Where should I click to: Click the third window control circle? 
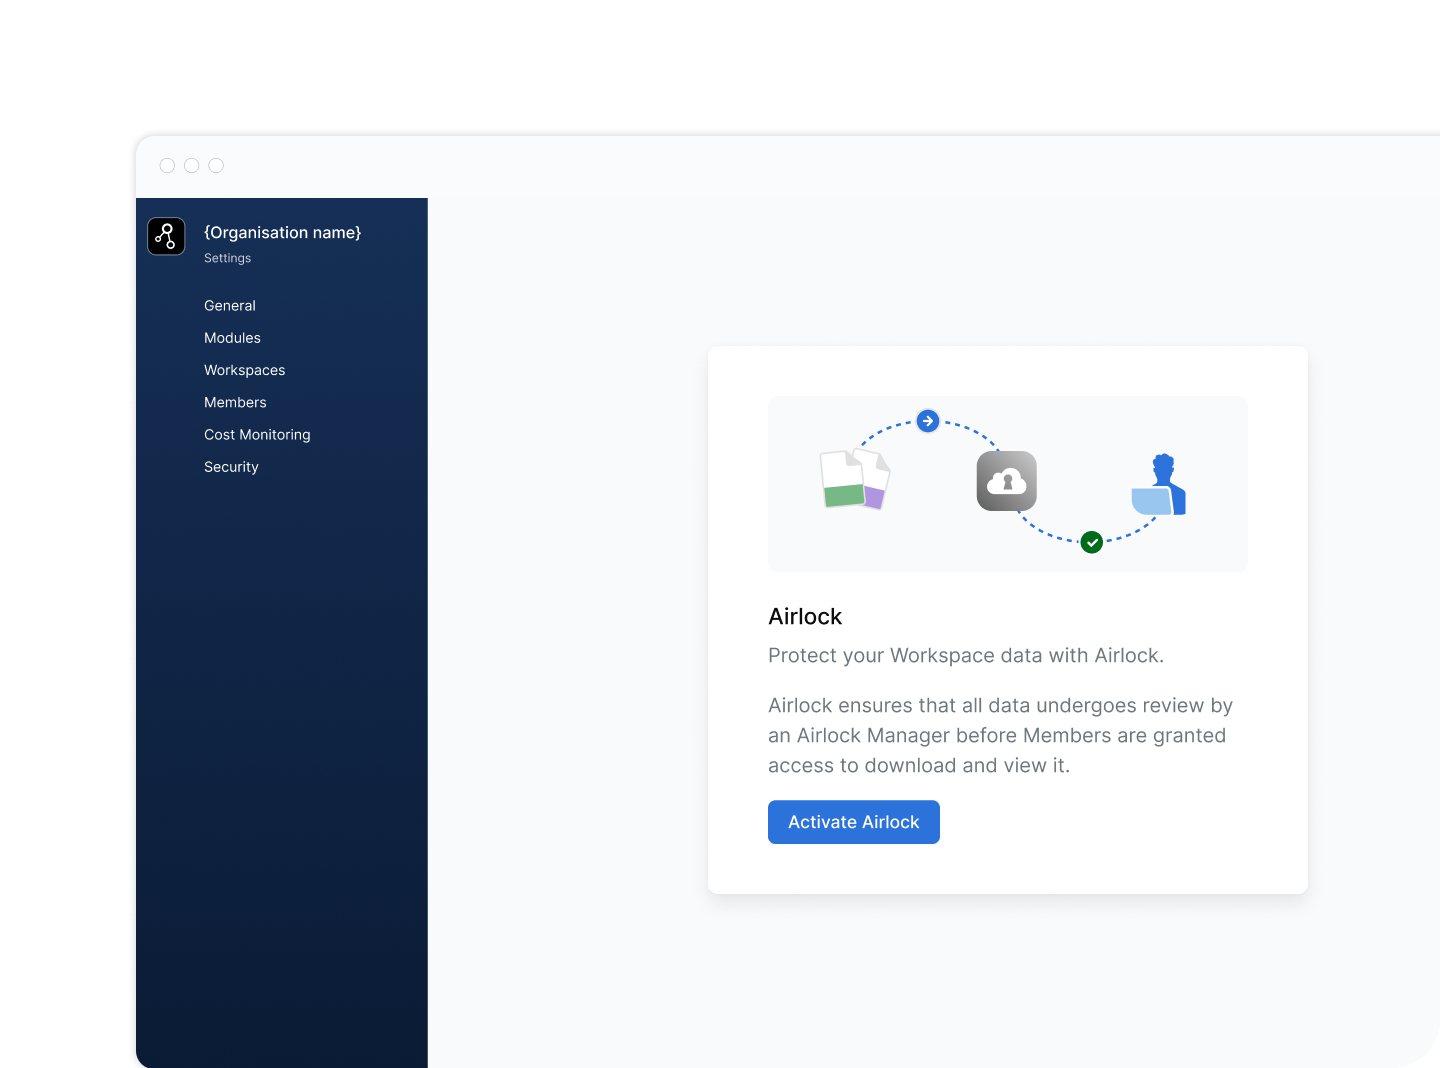coord(216,166)
